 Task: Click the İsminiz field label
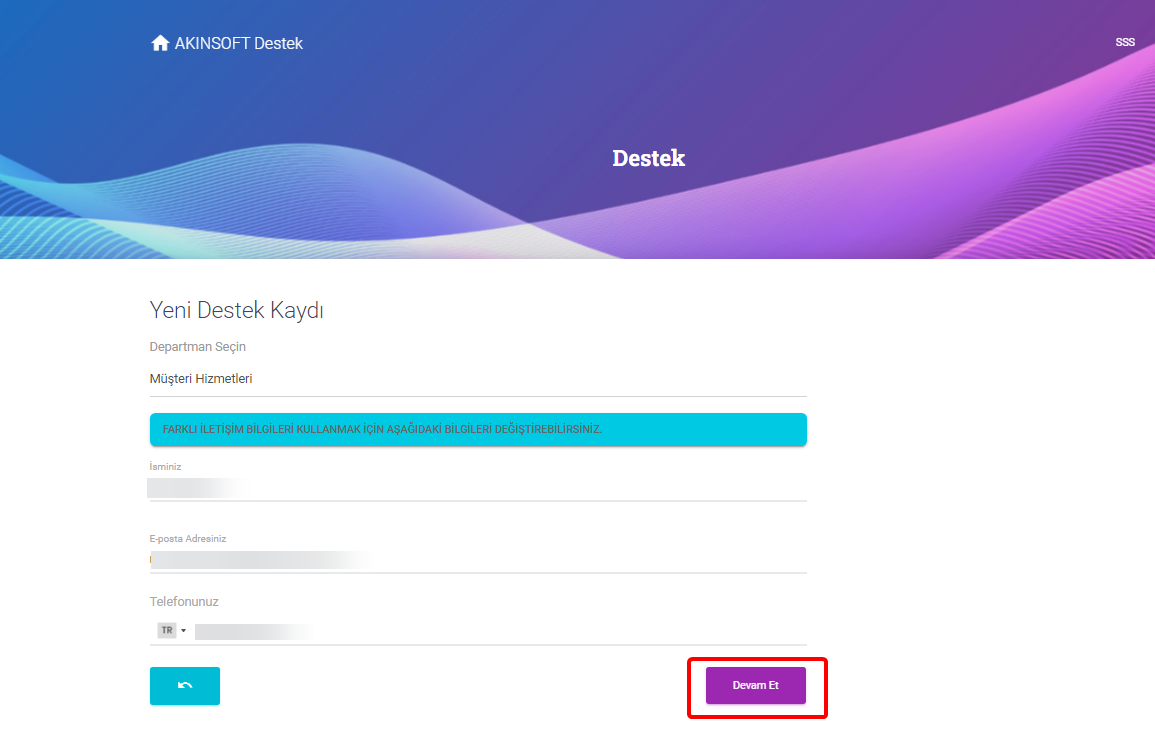165,466
